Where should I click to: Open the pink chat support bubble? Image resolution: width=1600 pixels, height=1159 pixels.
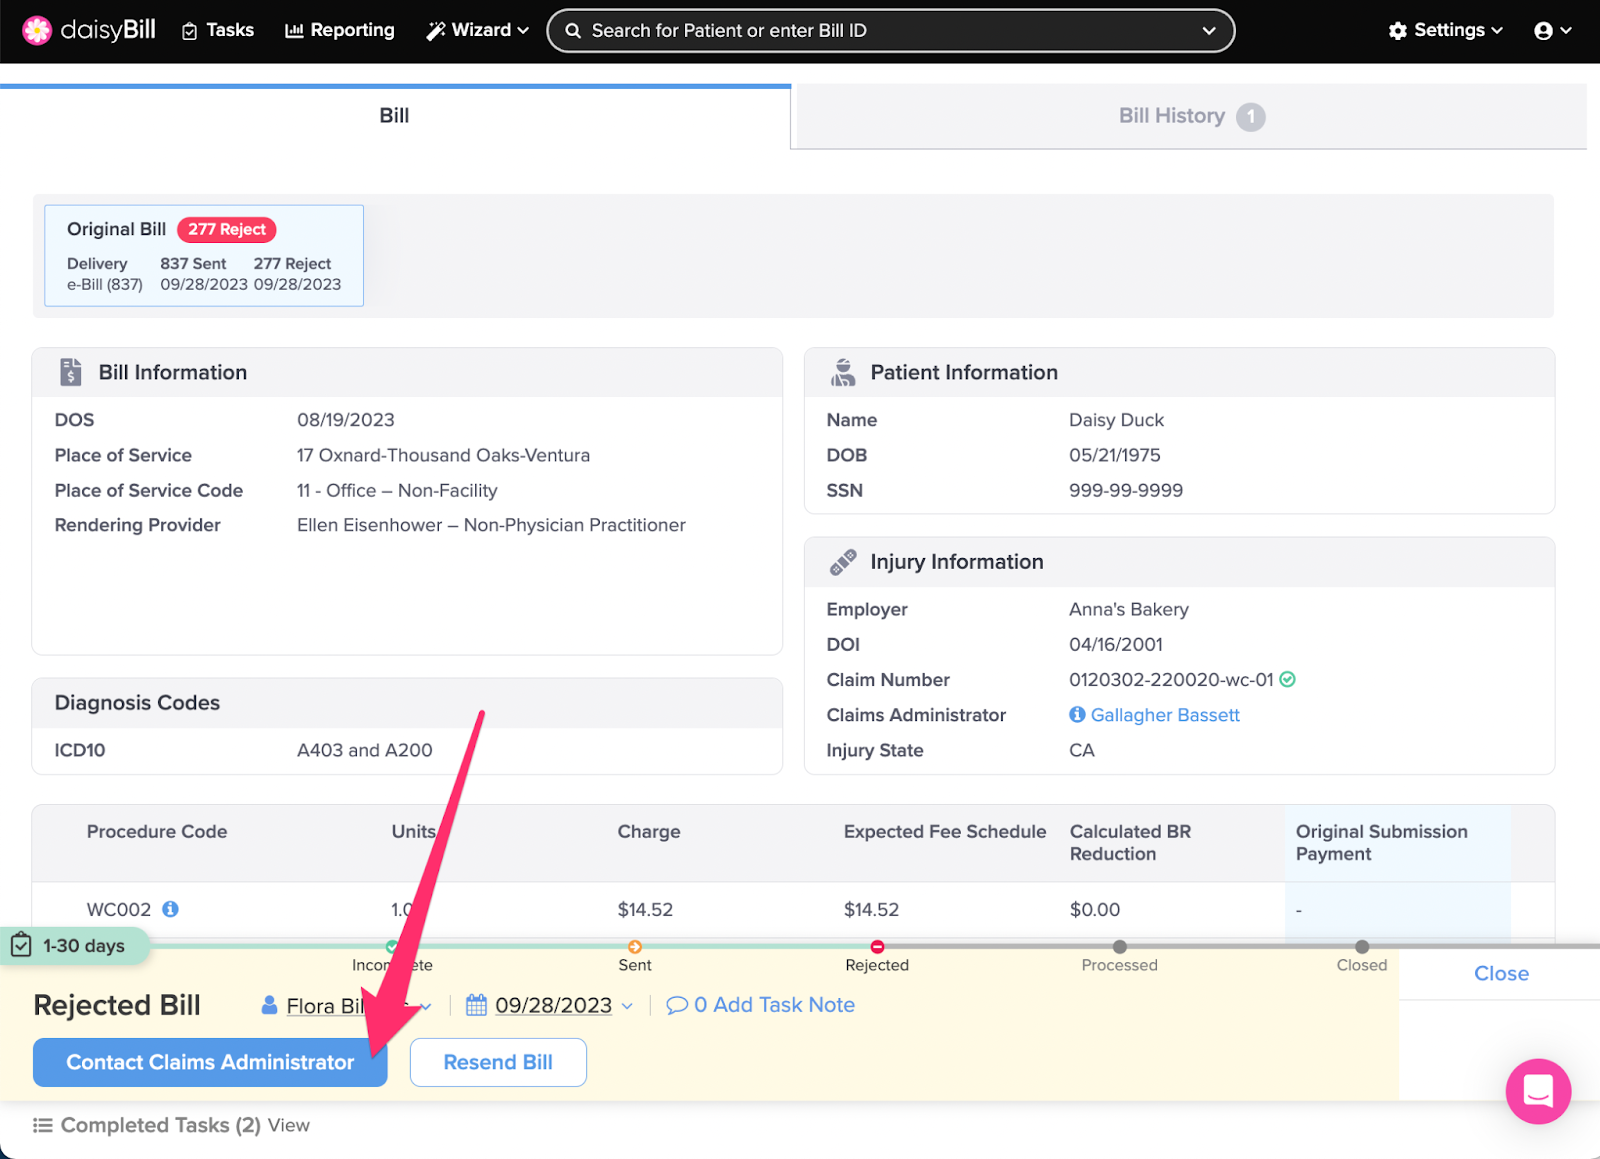[1537, 1091]
